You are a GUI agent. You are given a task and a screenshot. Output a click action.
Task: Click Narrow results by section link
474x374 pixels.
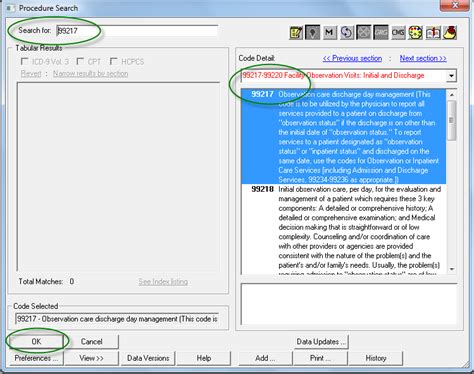coord(91,74)
